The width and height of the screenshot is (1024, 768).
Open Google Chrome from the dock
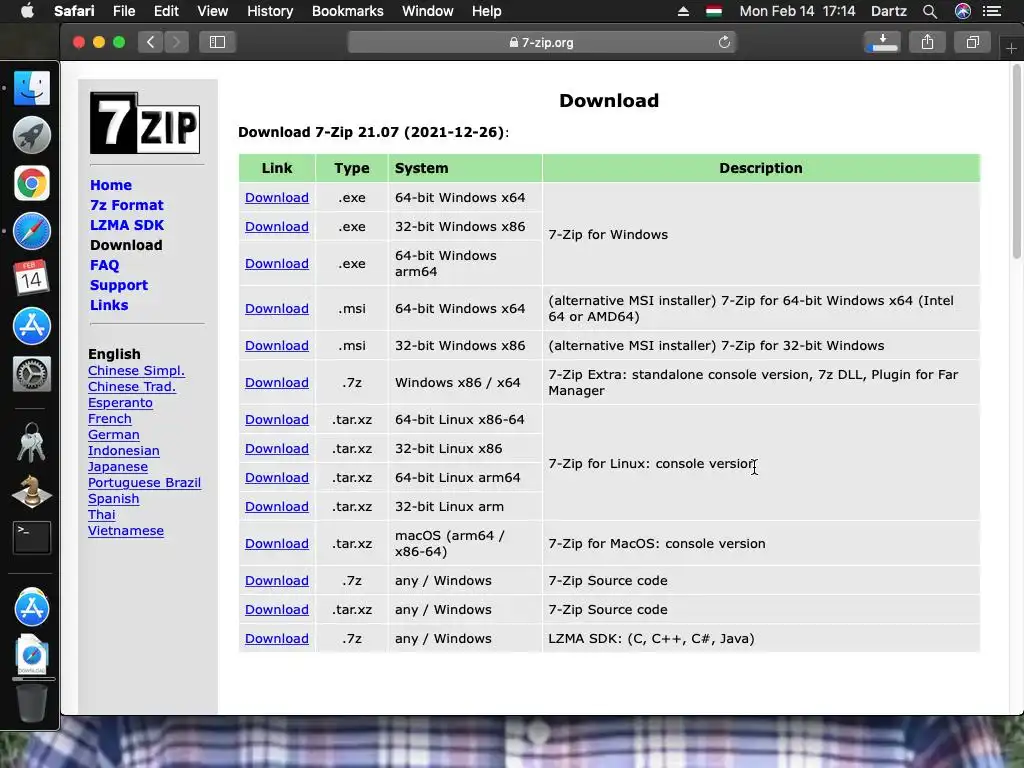click(x=31, y=184)
